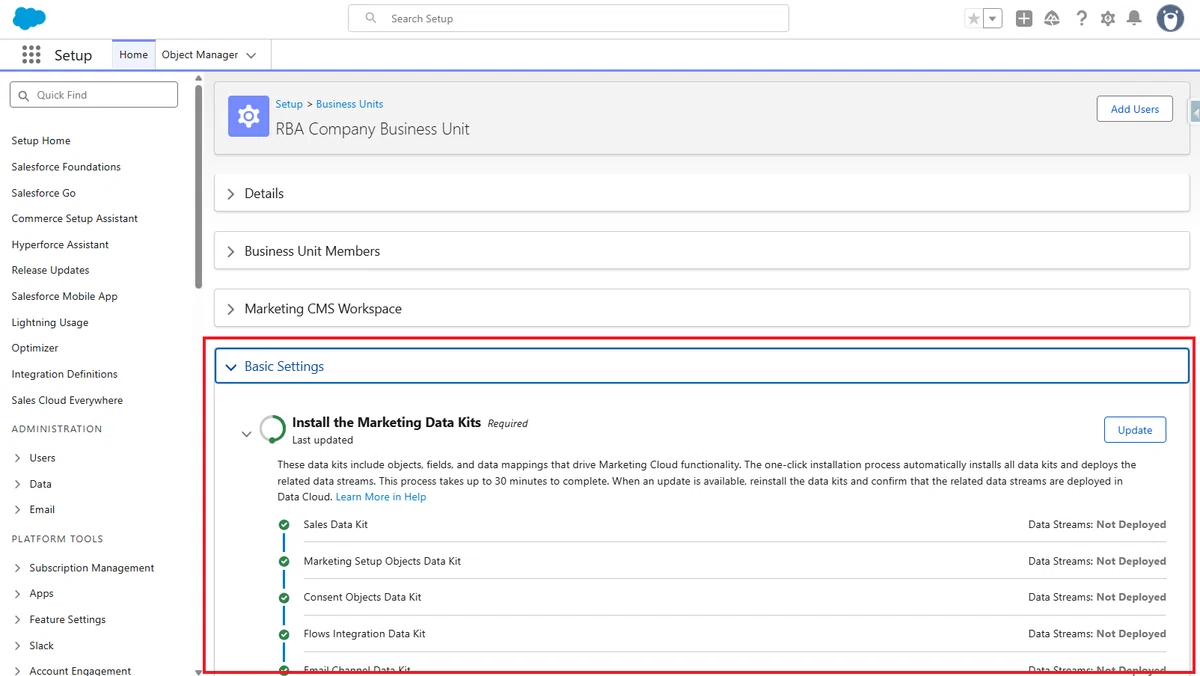Open the App Launcher grid icon
Viewport: 1200px width, 676px height.
point(31,55)
